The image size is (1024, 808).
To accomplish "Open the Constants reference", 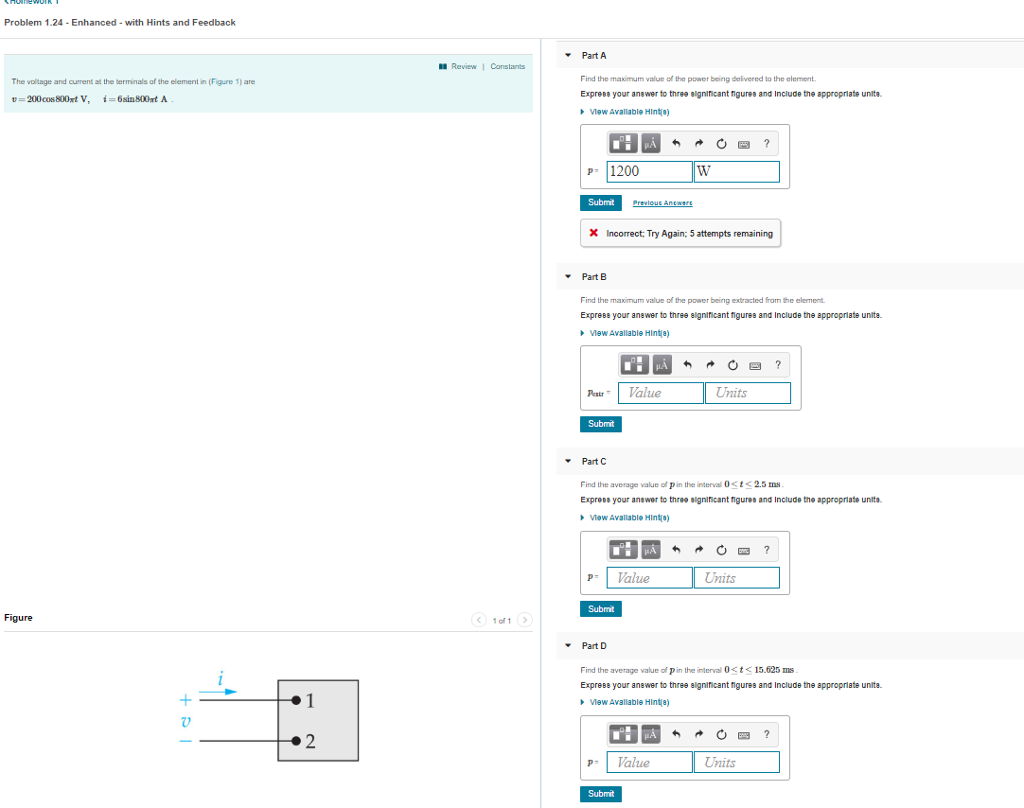I will pos(507,66).
